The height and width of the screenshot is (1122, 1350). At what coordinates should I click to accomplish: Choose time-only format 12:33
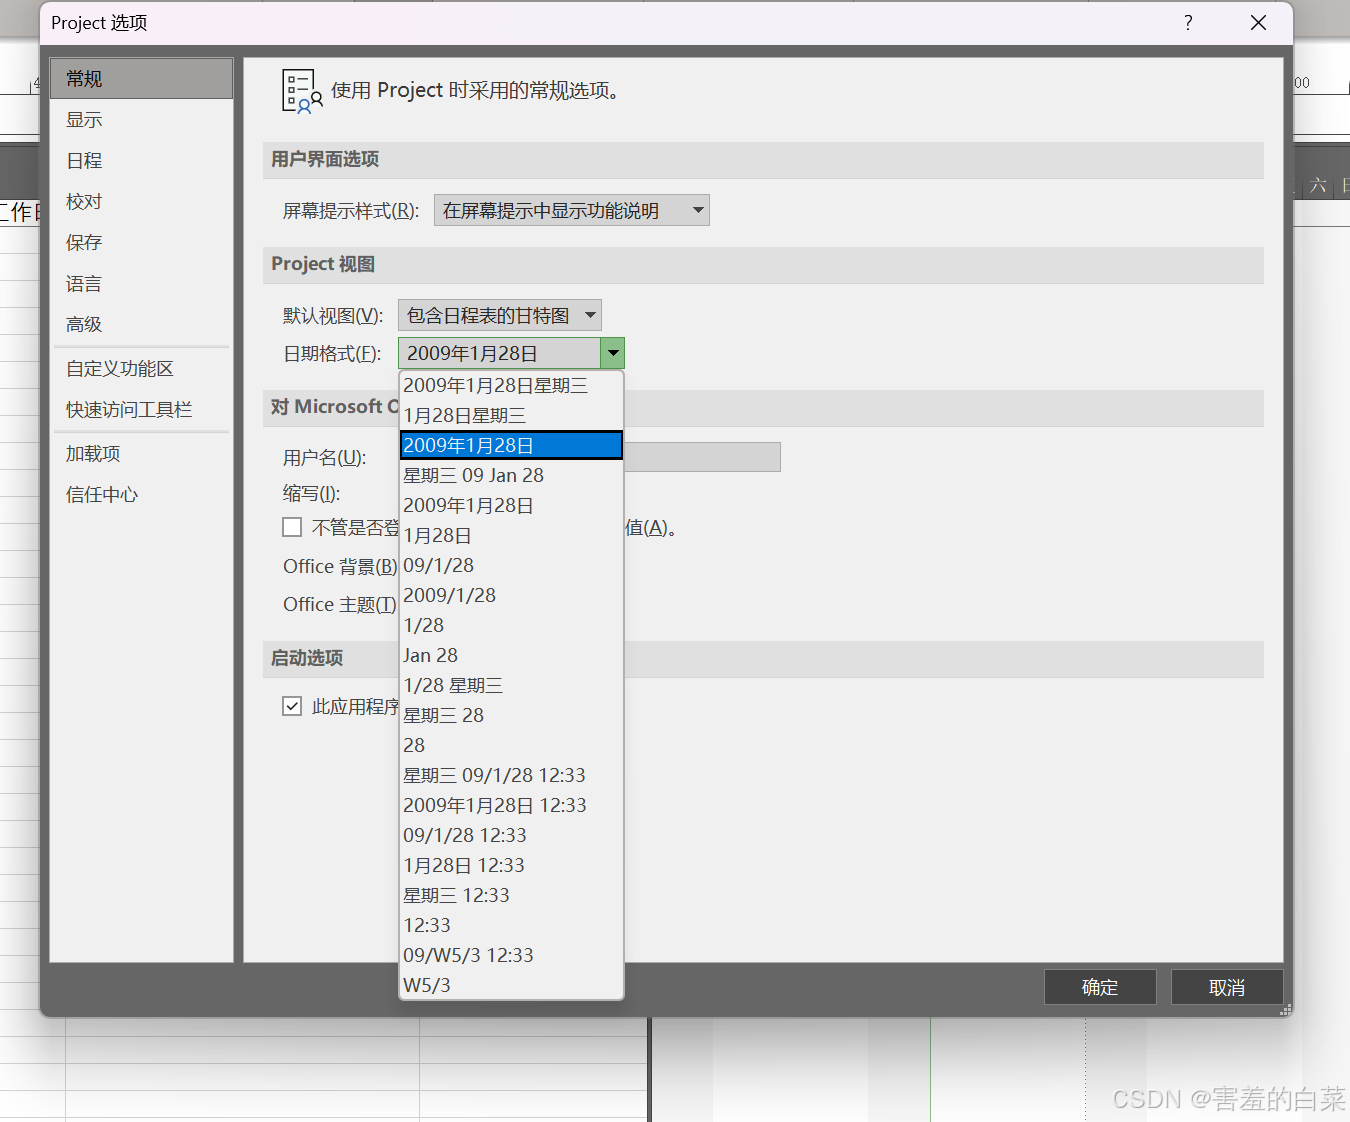pyautogui.click(x=511, y=925)
